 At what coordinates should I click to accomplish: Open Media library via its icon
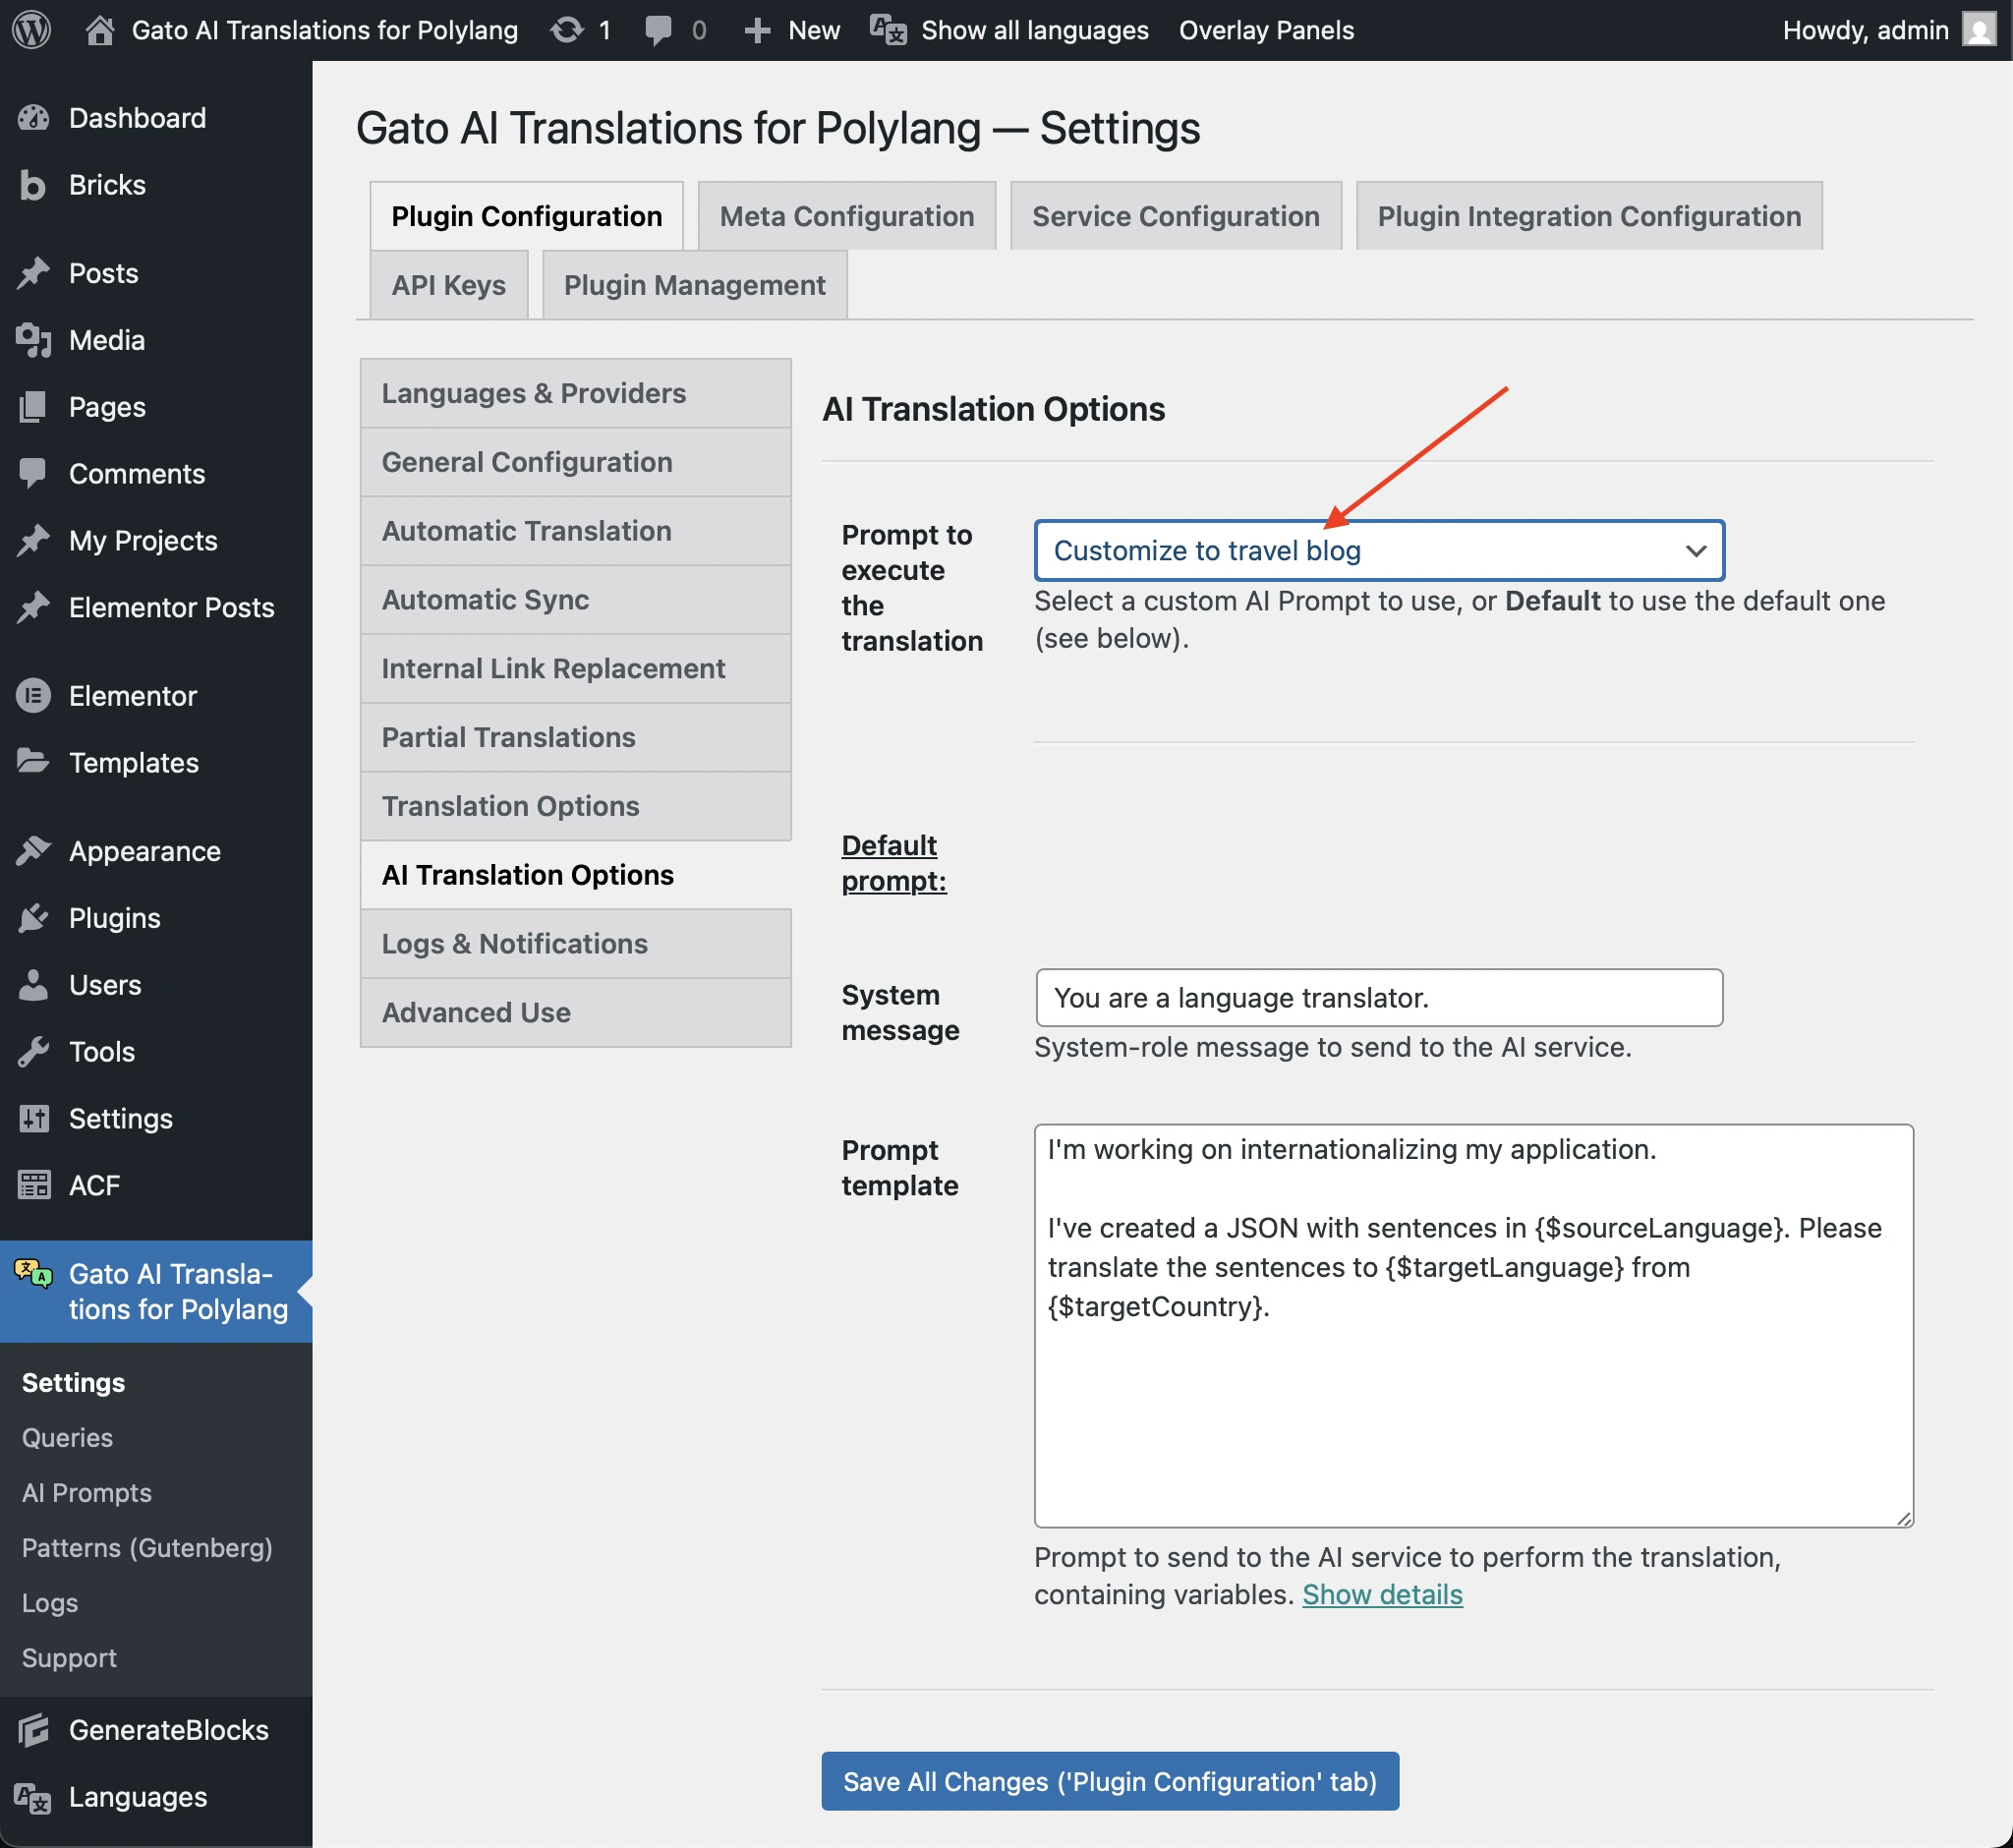[x=33, y=340]
